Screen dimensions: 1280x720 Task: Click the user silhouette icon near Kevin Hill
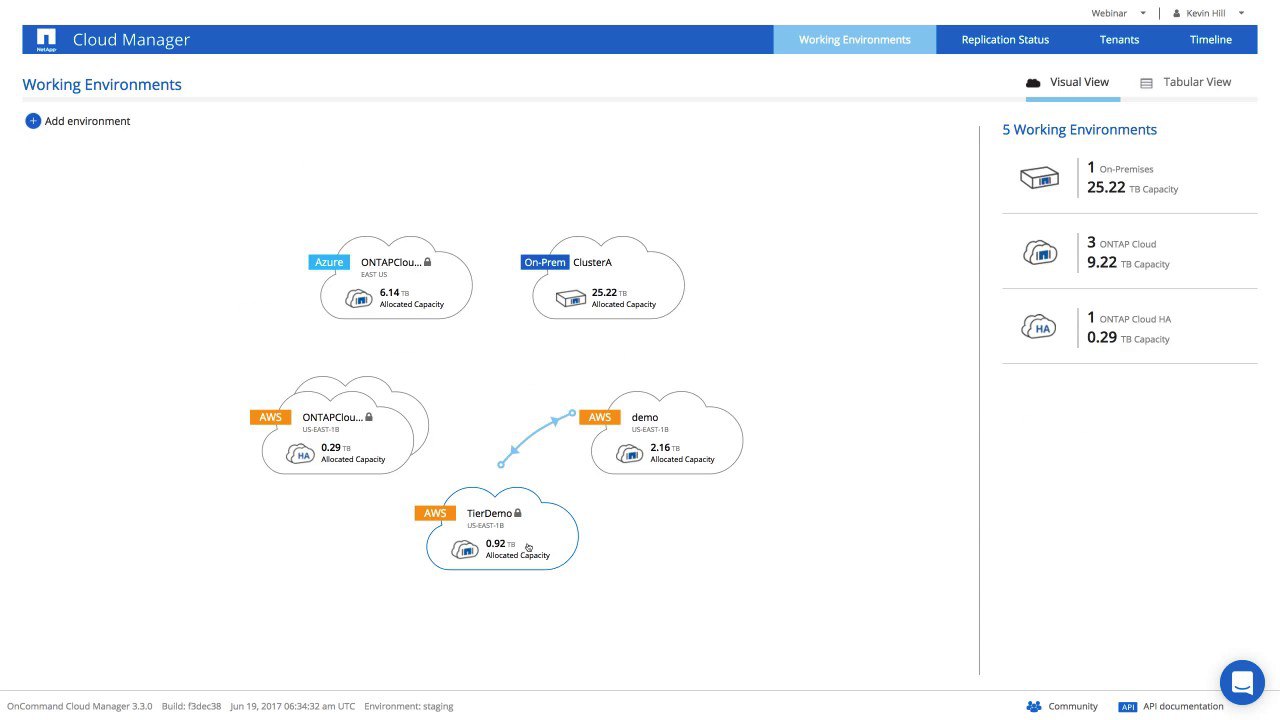pos(1176,13)
